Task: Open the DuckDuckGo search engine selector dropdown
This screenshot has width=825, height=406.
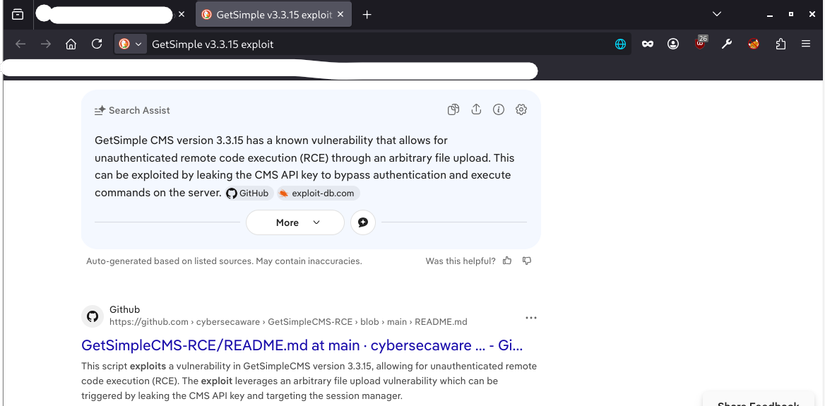Action: 130,44
